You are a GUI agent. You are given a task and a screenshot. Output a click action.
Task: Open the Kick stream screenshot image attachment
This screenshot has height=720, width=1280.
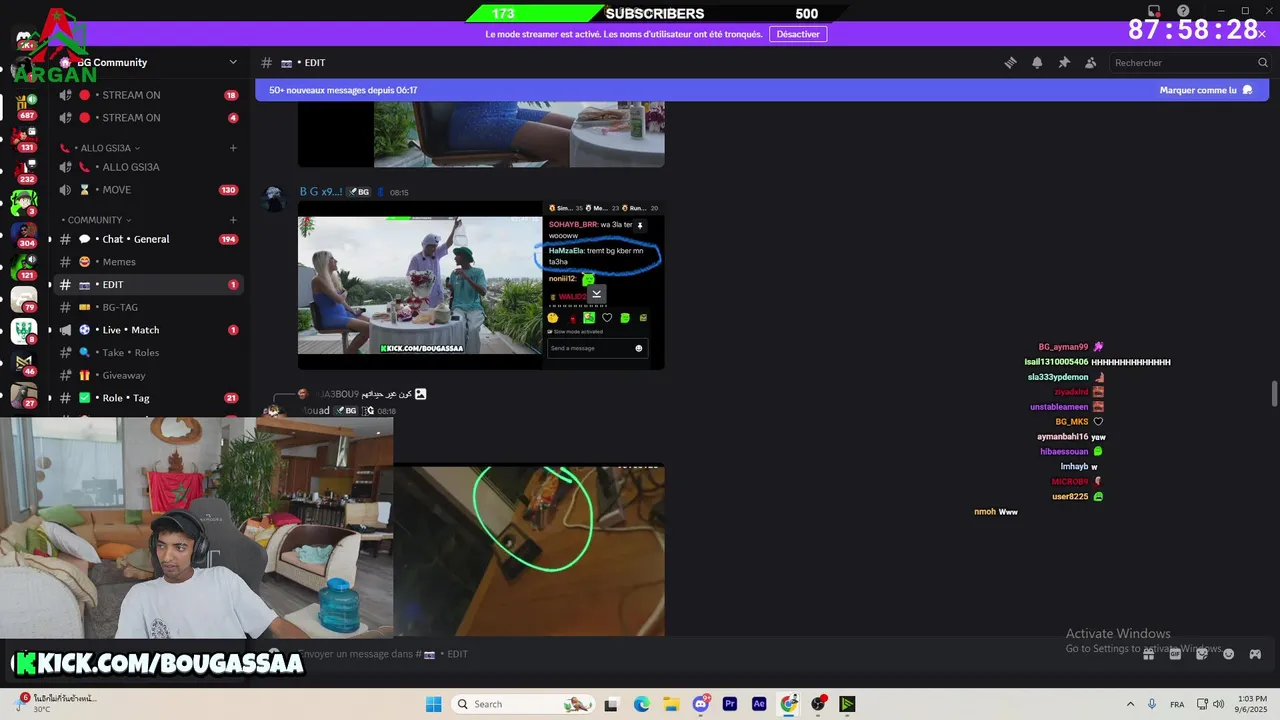pos(481,285)
